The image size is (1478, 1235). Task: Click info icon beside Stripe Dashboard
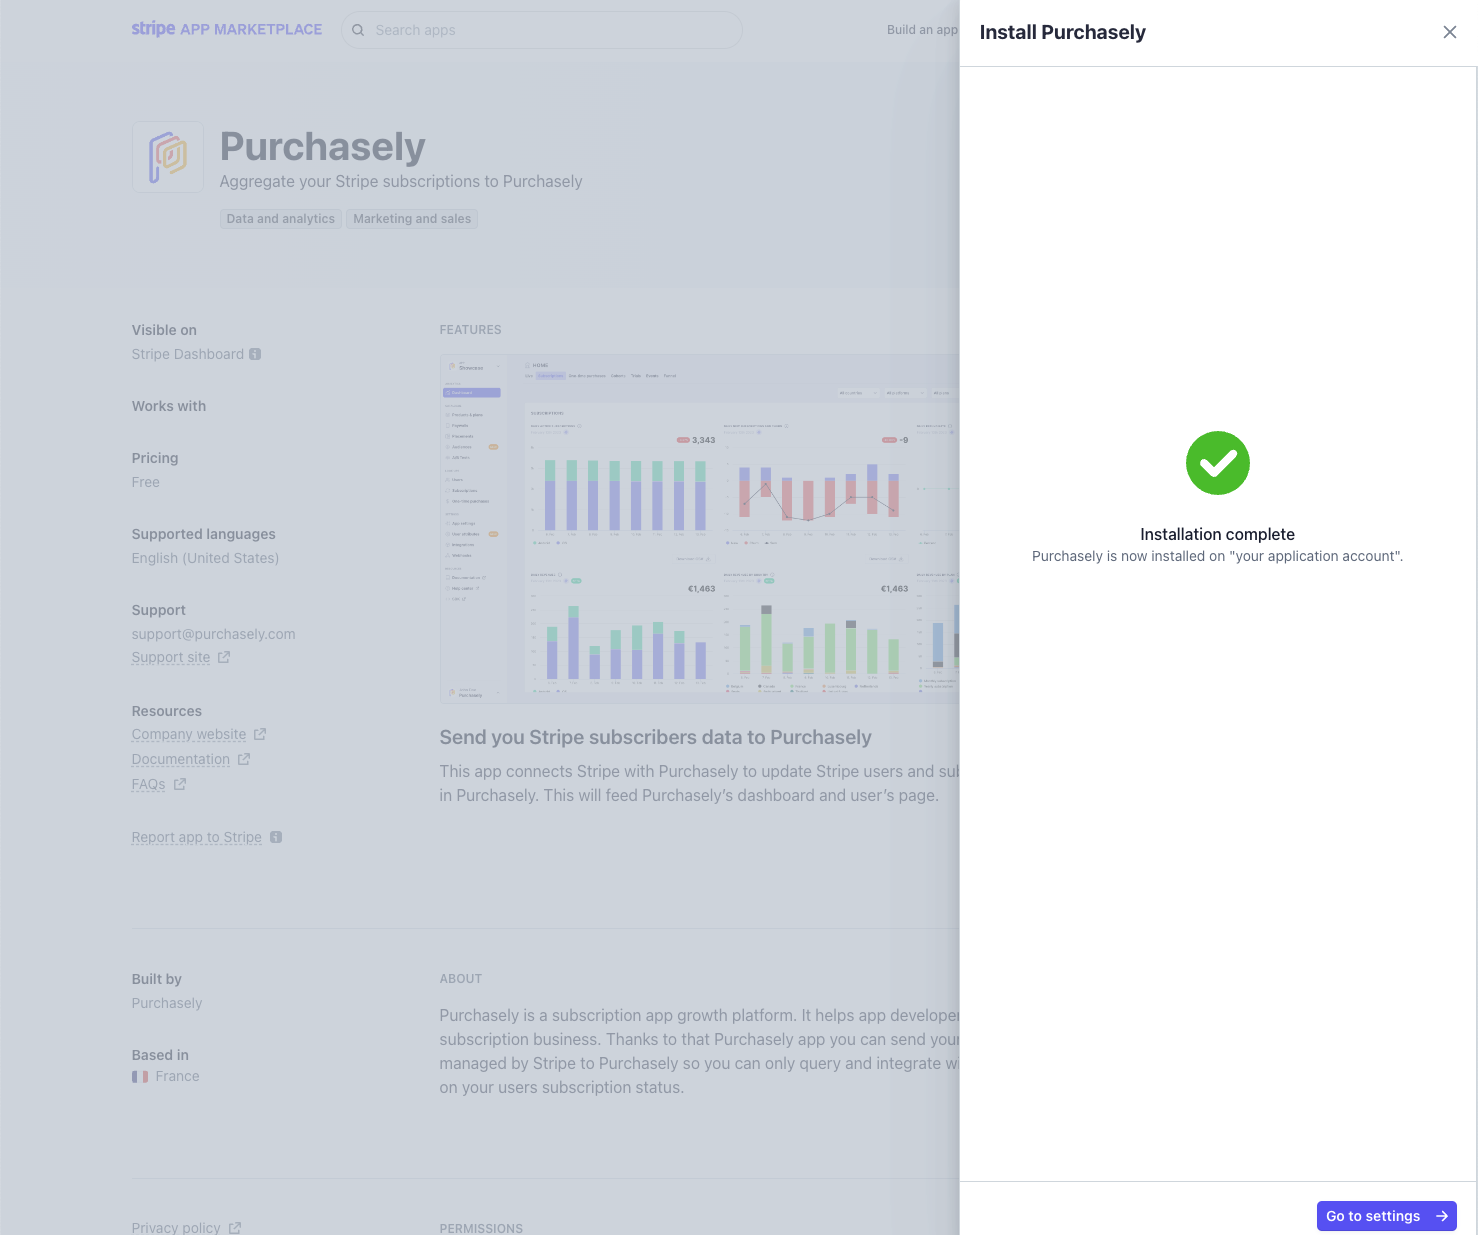255,354
